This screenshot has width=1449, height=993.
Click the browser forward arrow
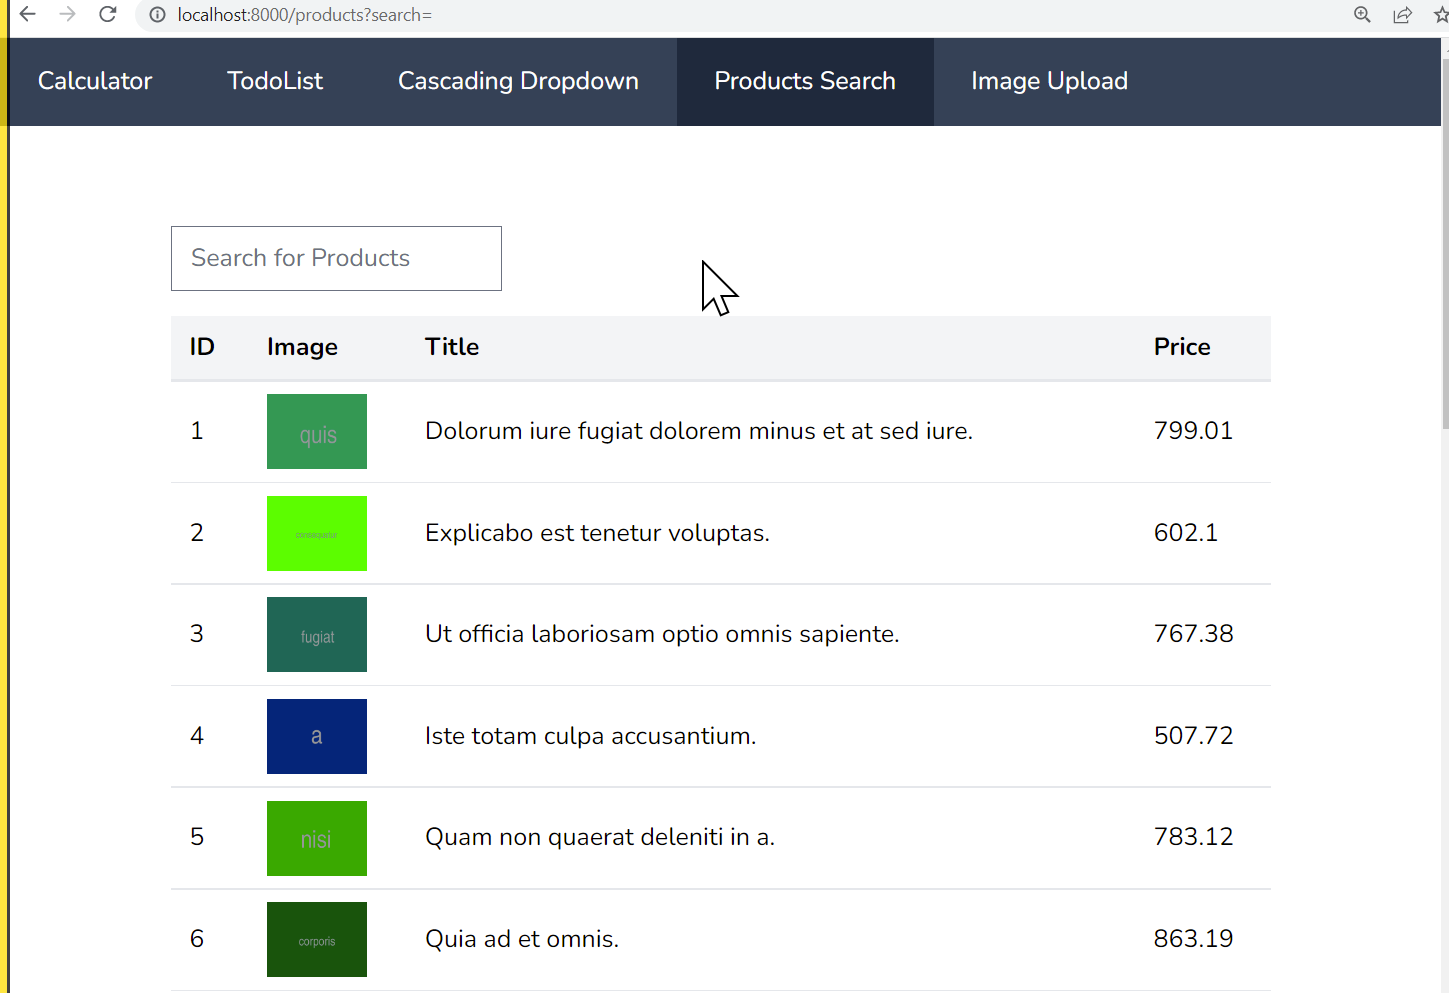(x=67, y=15)
